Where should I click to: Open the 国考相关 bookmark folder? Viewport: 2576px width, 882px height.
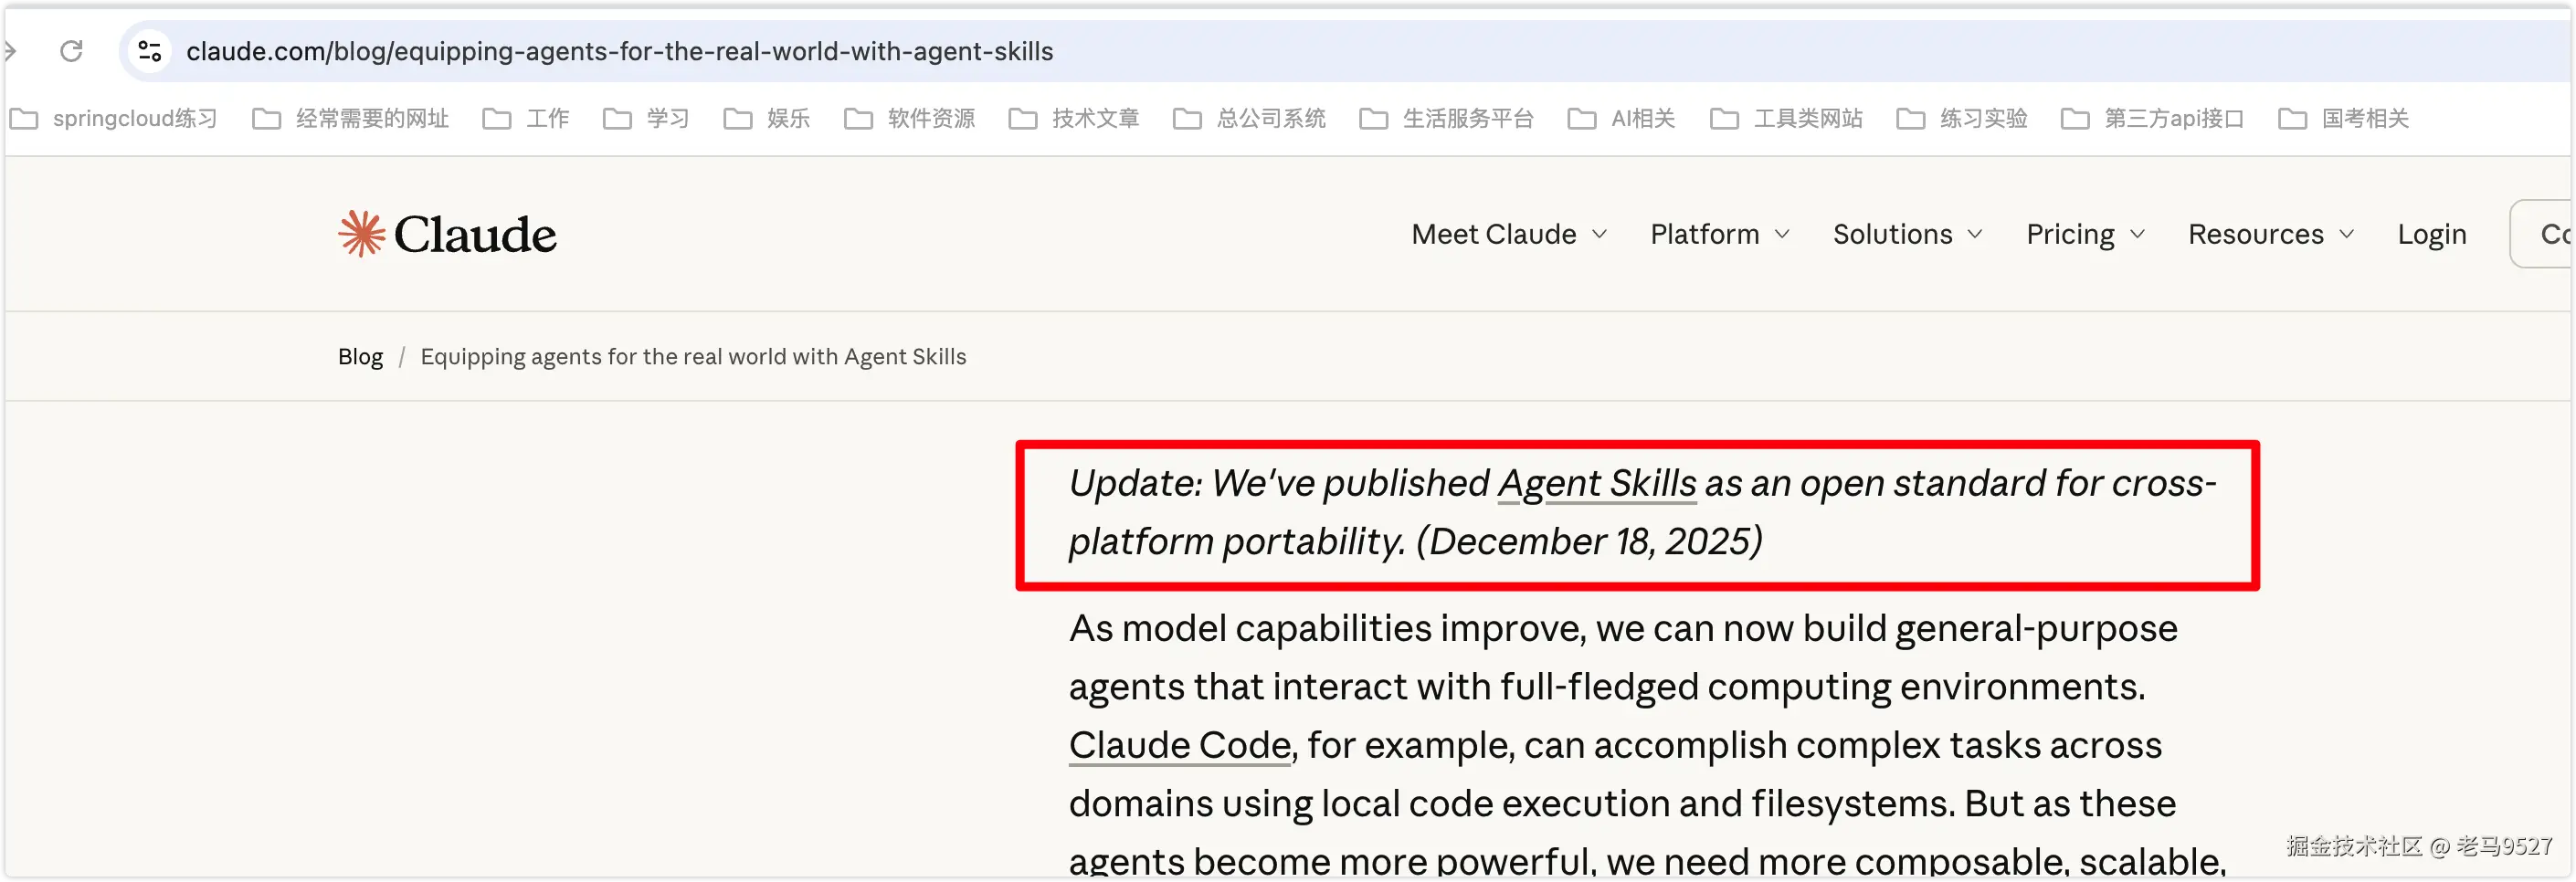(x=2343, y=119)
